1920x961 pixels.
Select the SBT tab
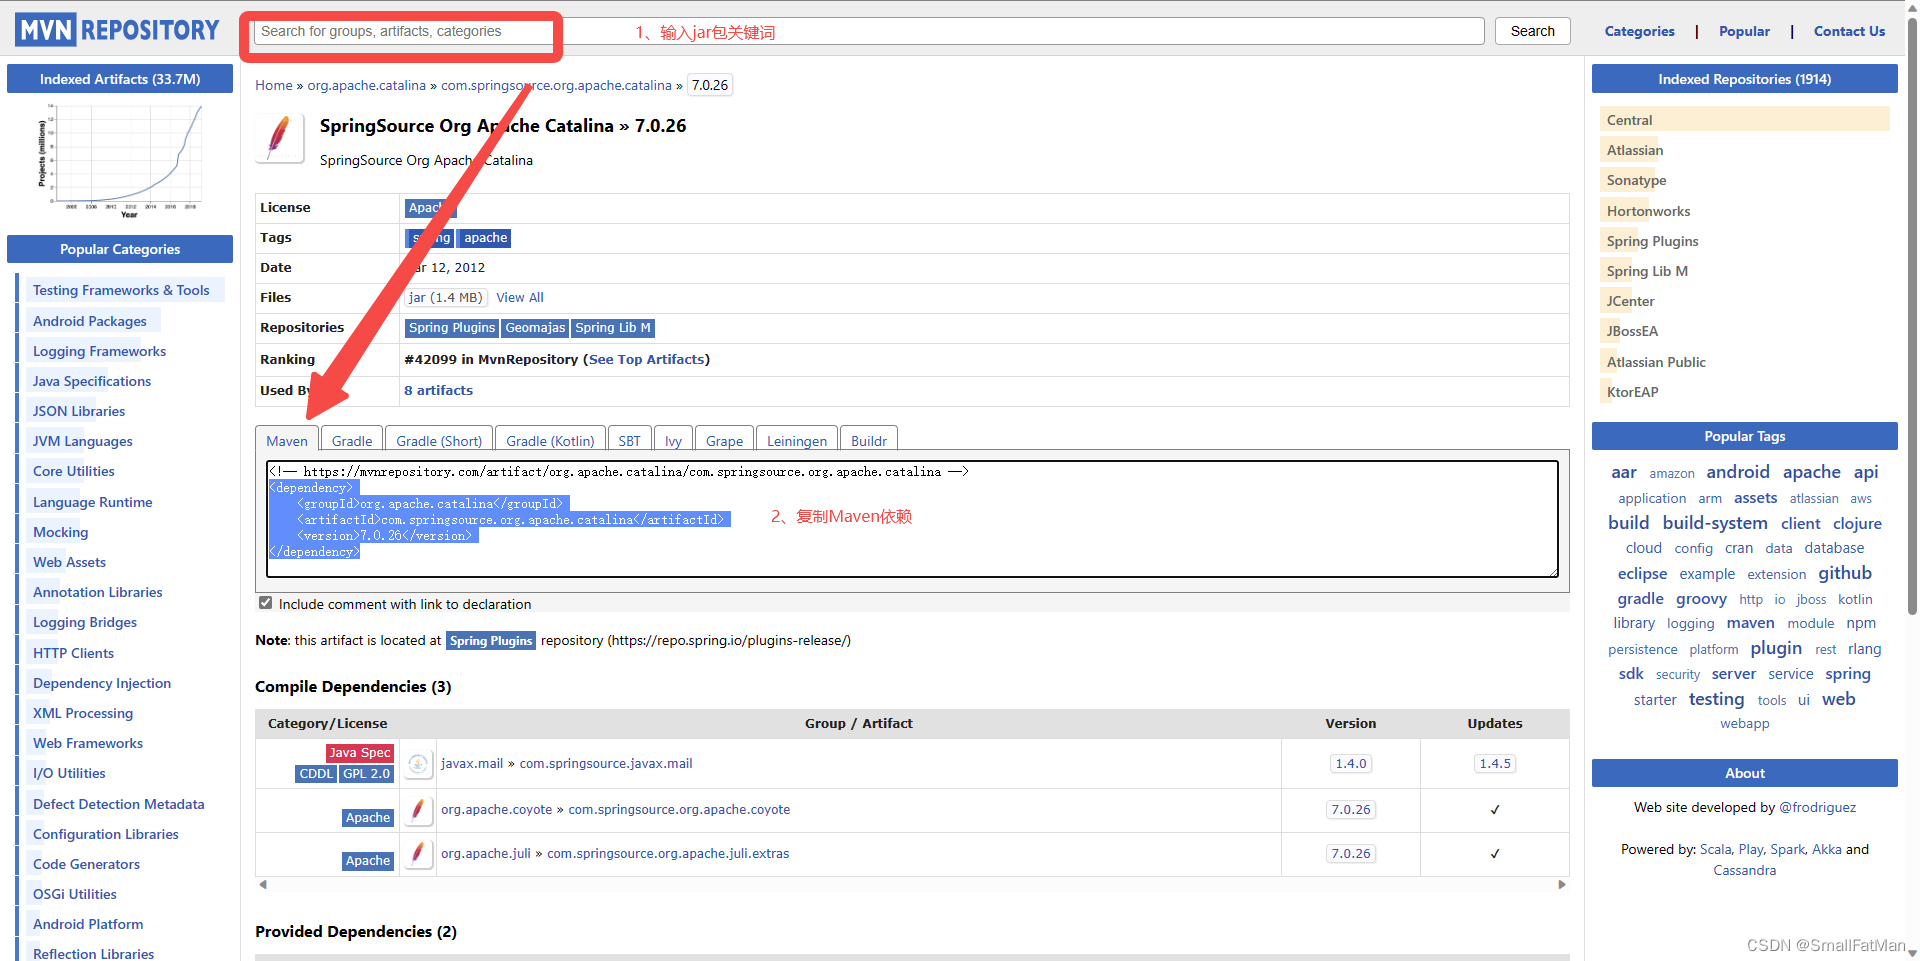coord(629,441)
